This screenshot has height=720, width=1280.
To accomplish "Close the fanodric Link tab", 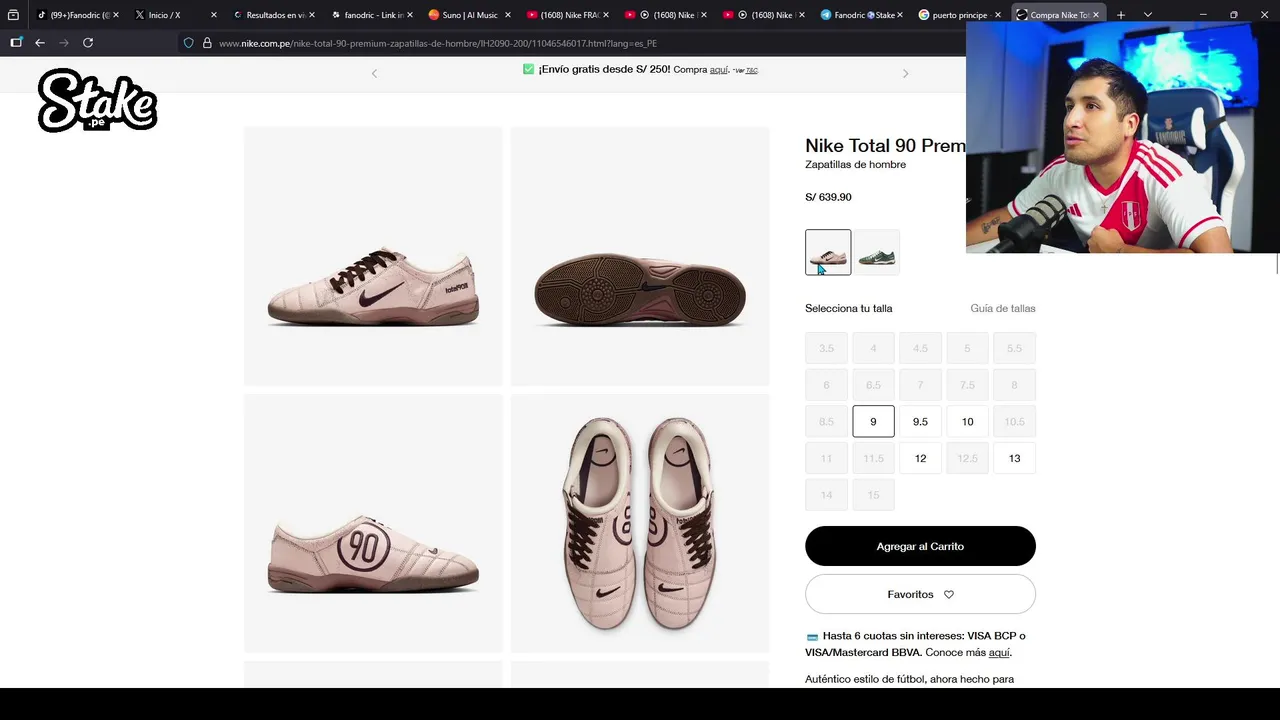I will coord(410,15).
